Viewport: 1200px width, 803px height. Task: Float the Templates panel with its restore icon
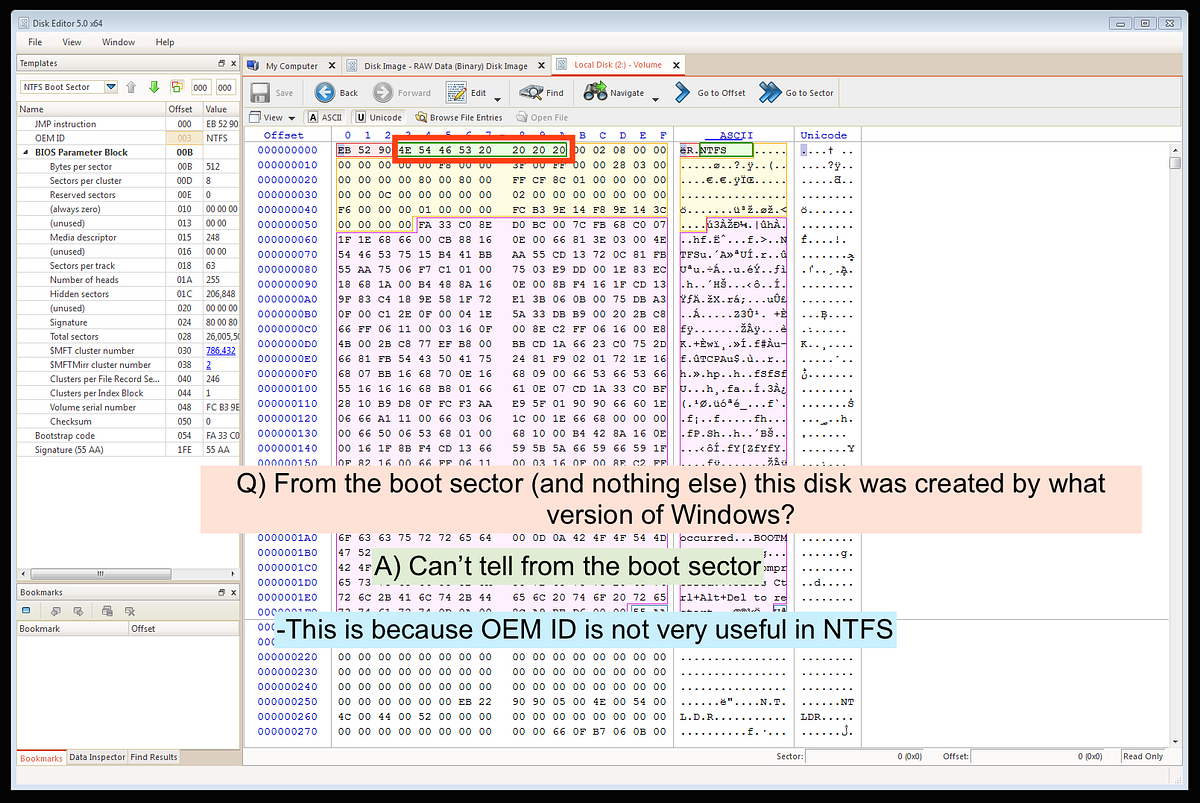click(222, 62)
